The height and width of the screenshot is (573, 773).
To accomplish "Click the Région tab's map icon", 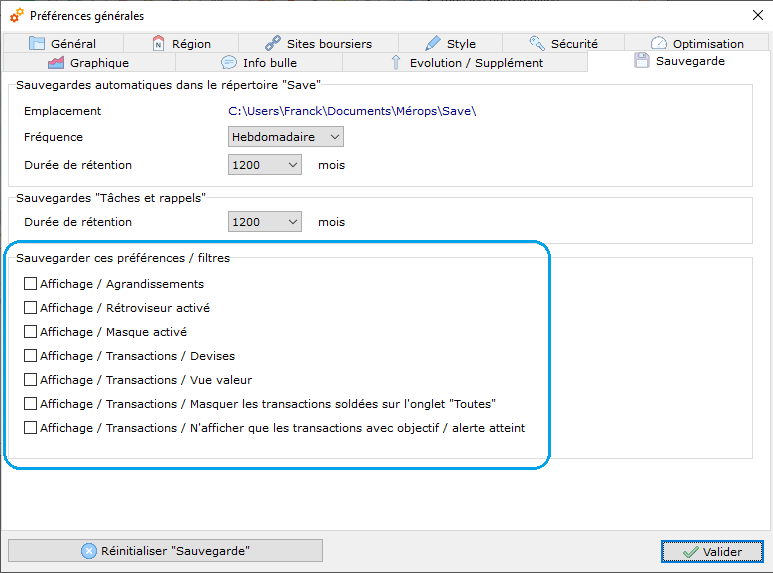I will tap(158, 43).
